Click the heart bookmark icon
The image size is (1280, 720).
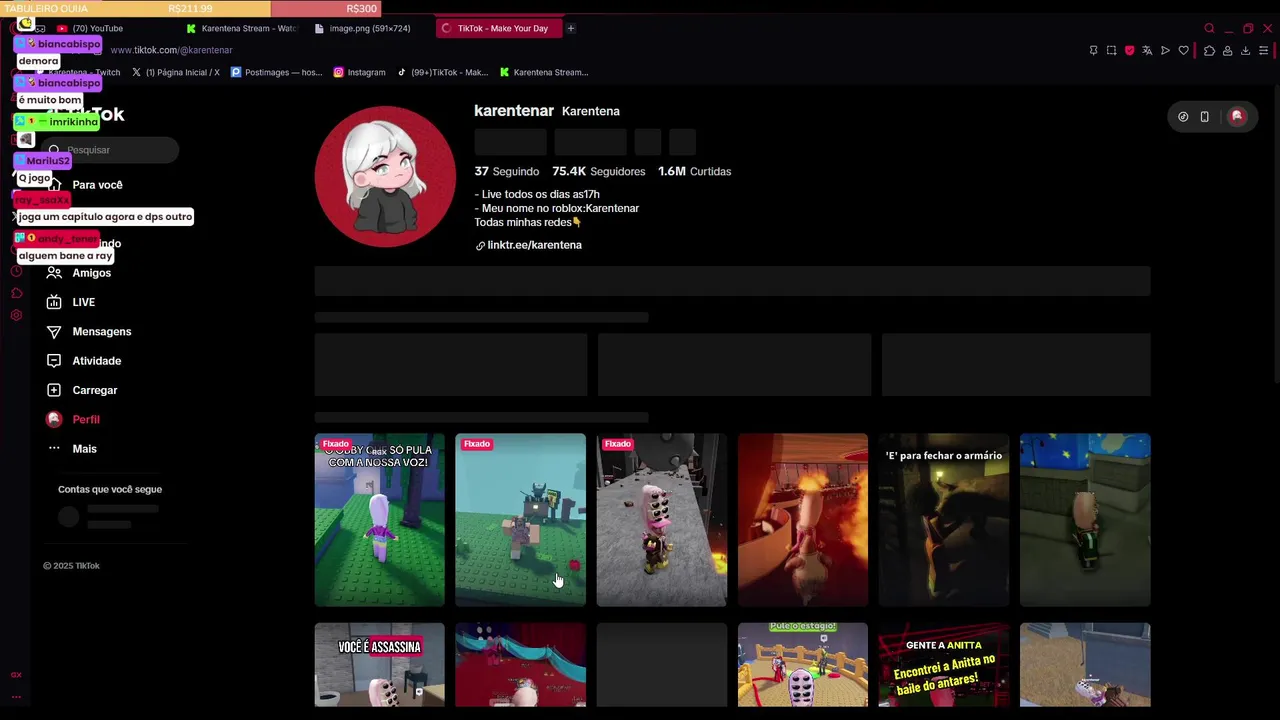point(1183,50)
